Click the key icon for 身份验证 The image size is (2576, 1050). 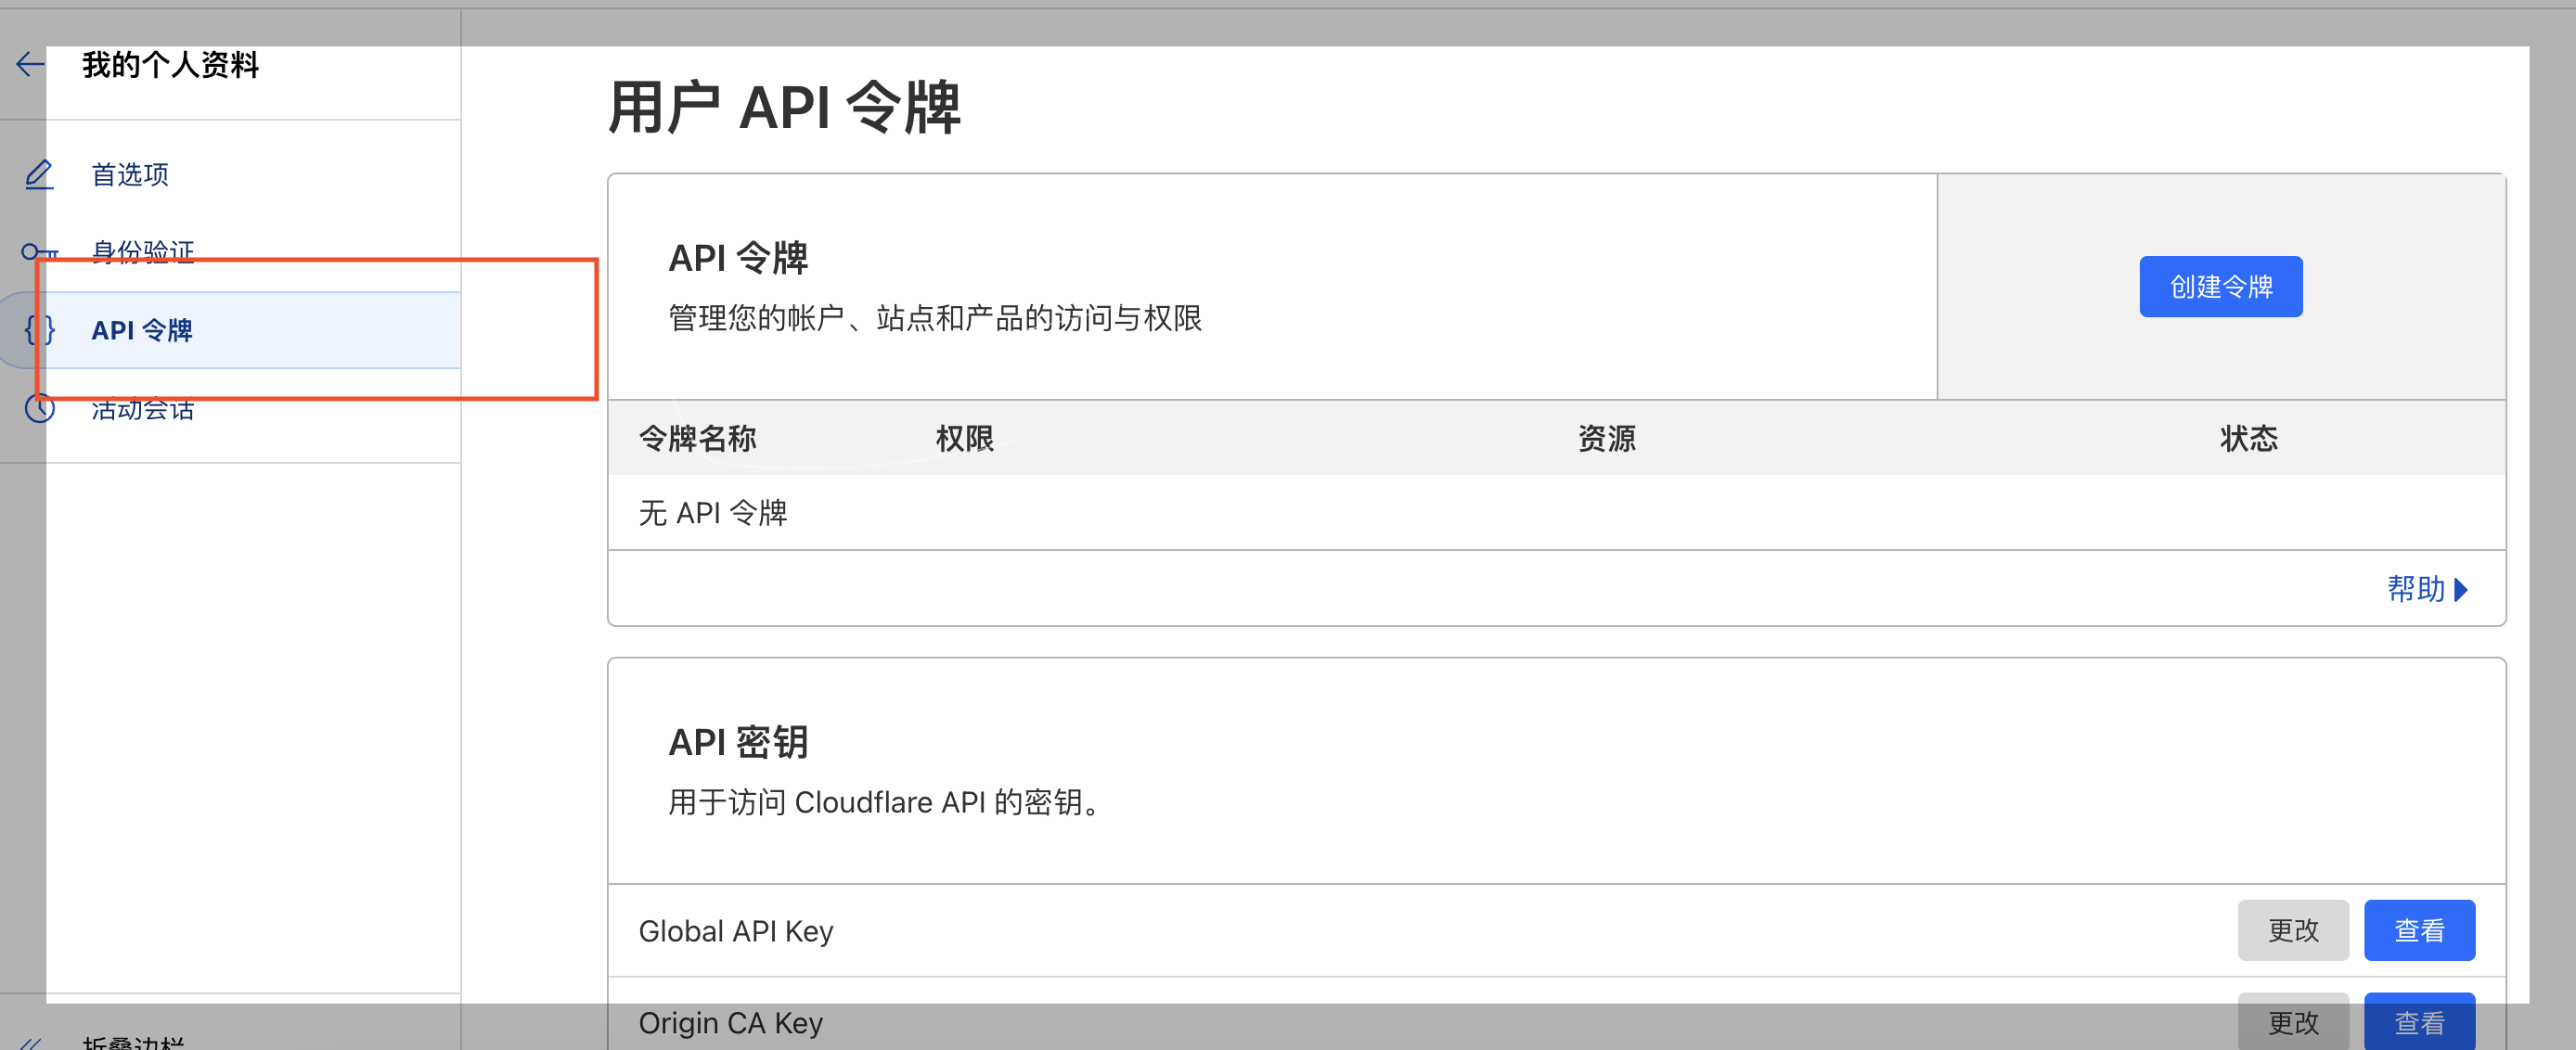coord(39,251)
